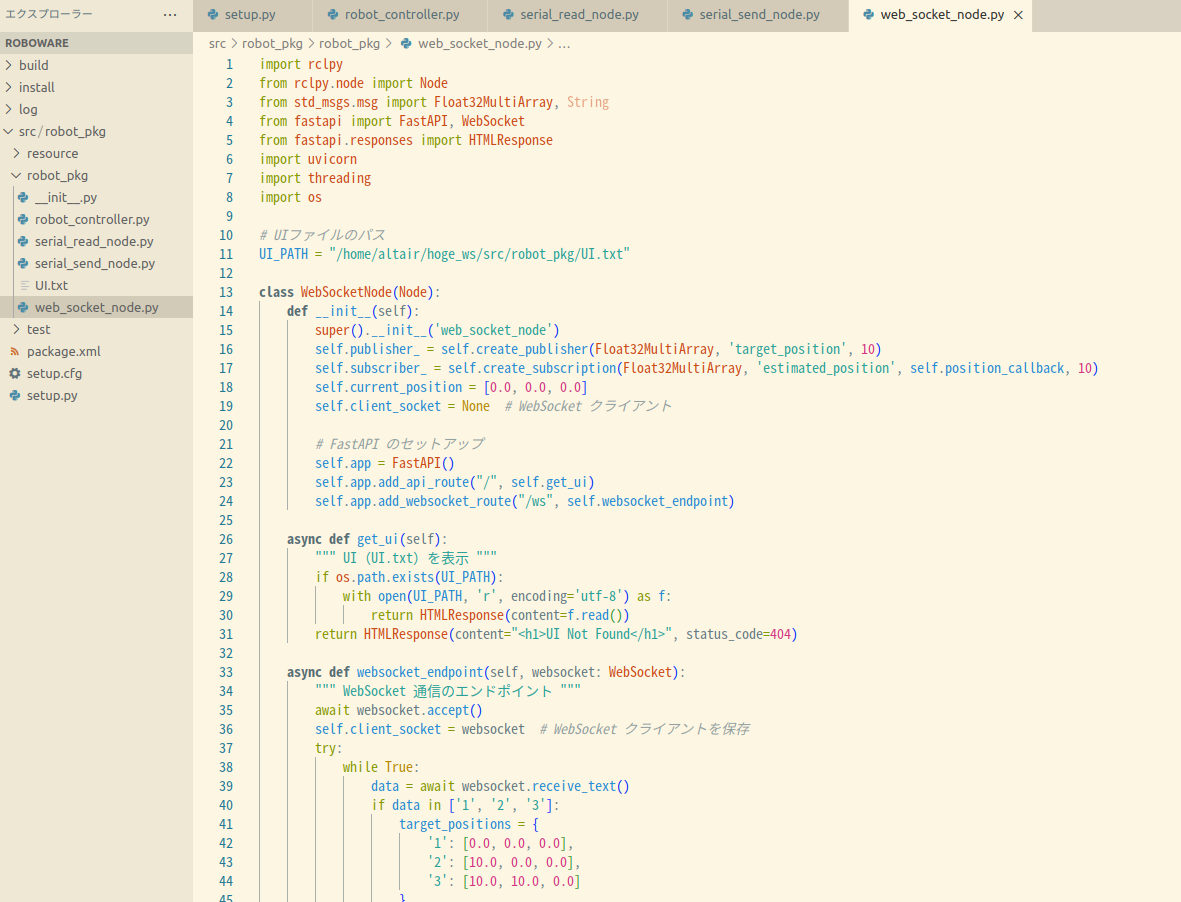This screenshot has height=902, width=1181.
Task: Close the web_socket_node.py editor tab
Action: coord(1018,15)
